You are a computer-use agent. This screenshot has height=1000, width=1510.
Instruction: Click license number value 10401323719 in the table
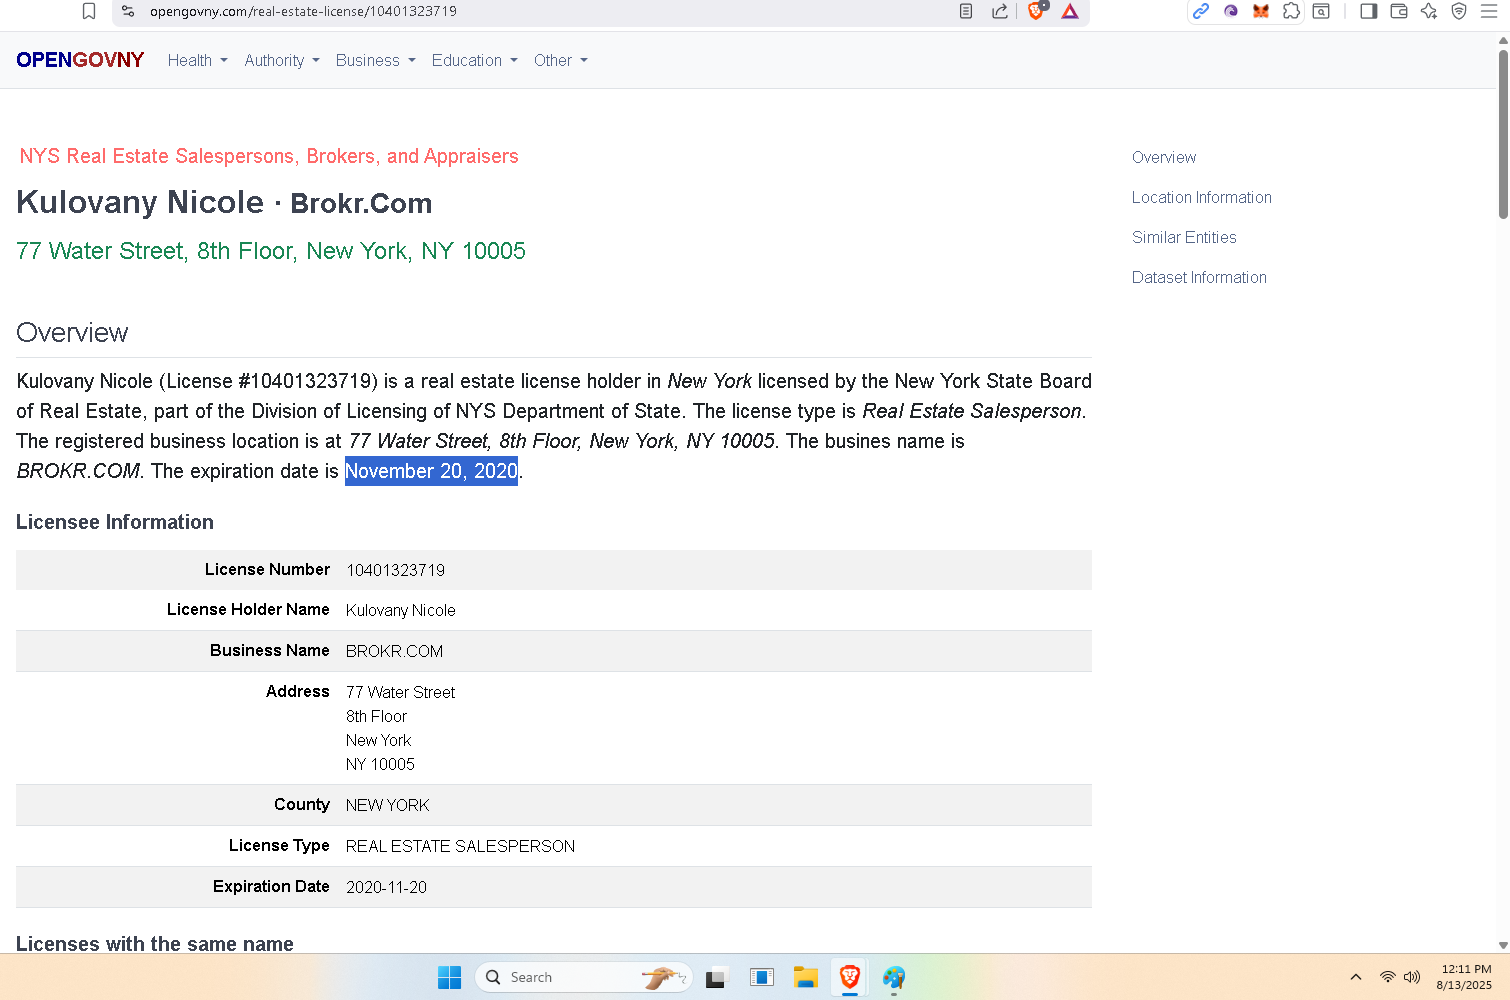(x=395, y=570)
